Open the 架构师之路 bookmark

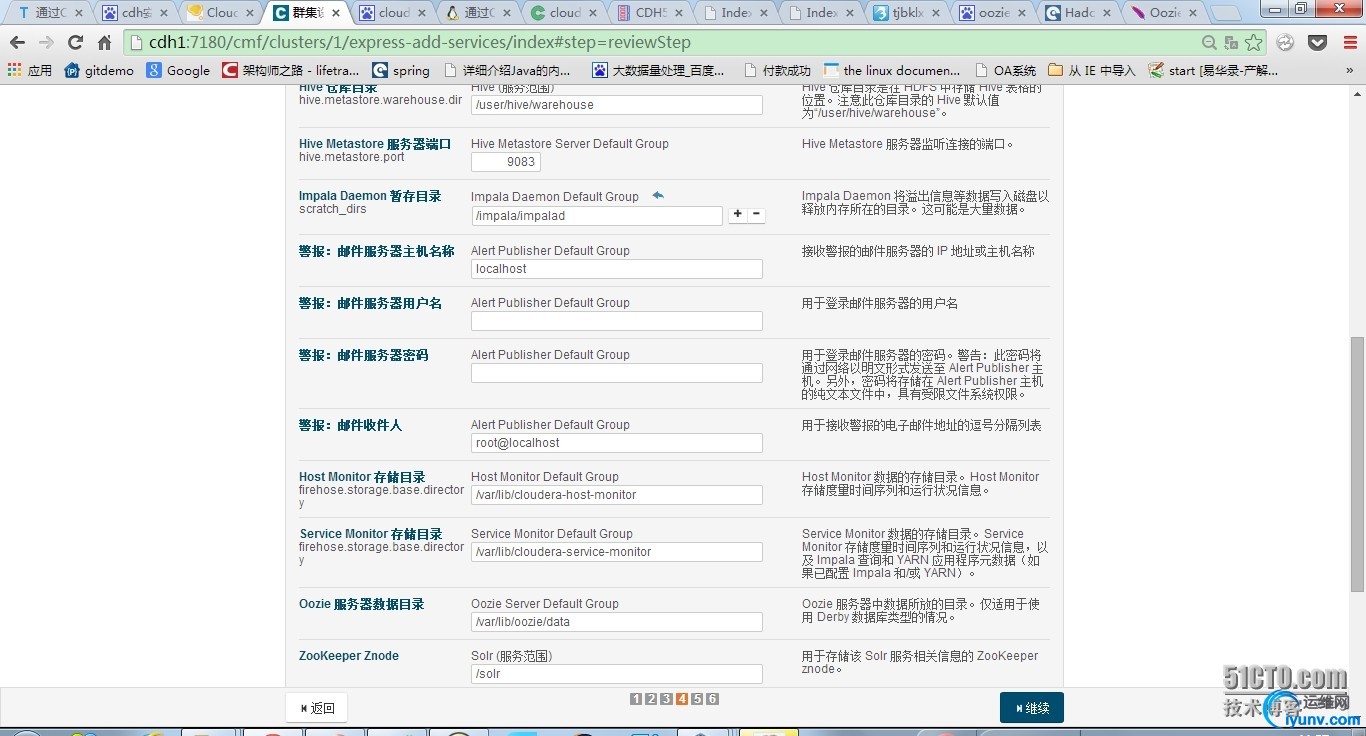pos(290,70)
